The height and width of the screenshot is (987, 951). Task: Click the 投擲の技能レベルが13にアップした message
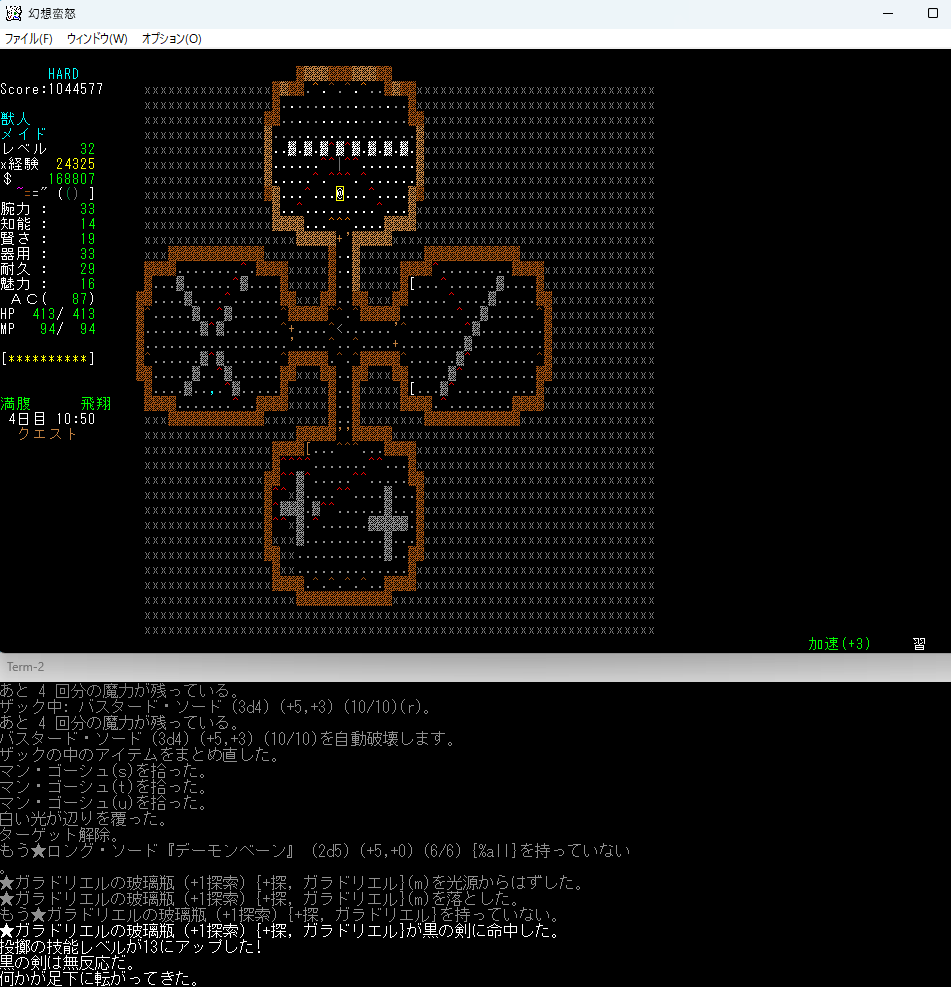(132, 946)
